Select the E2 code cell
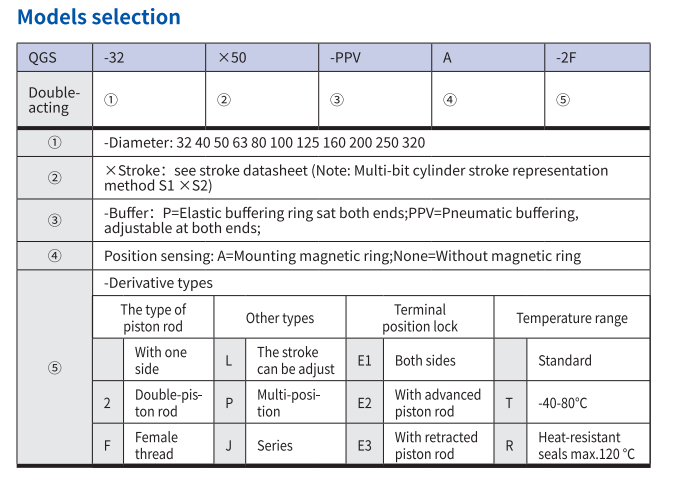 364,403
